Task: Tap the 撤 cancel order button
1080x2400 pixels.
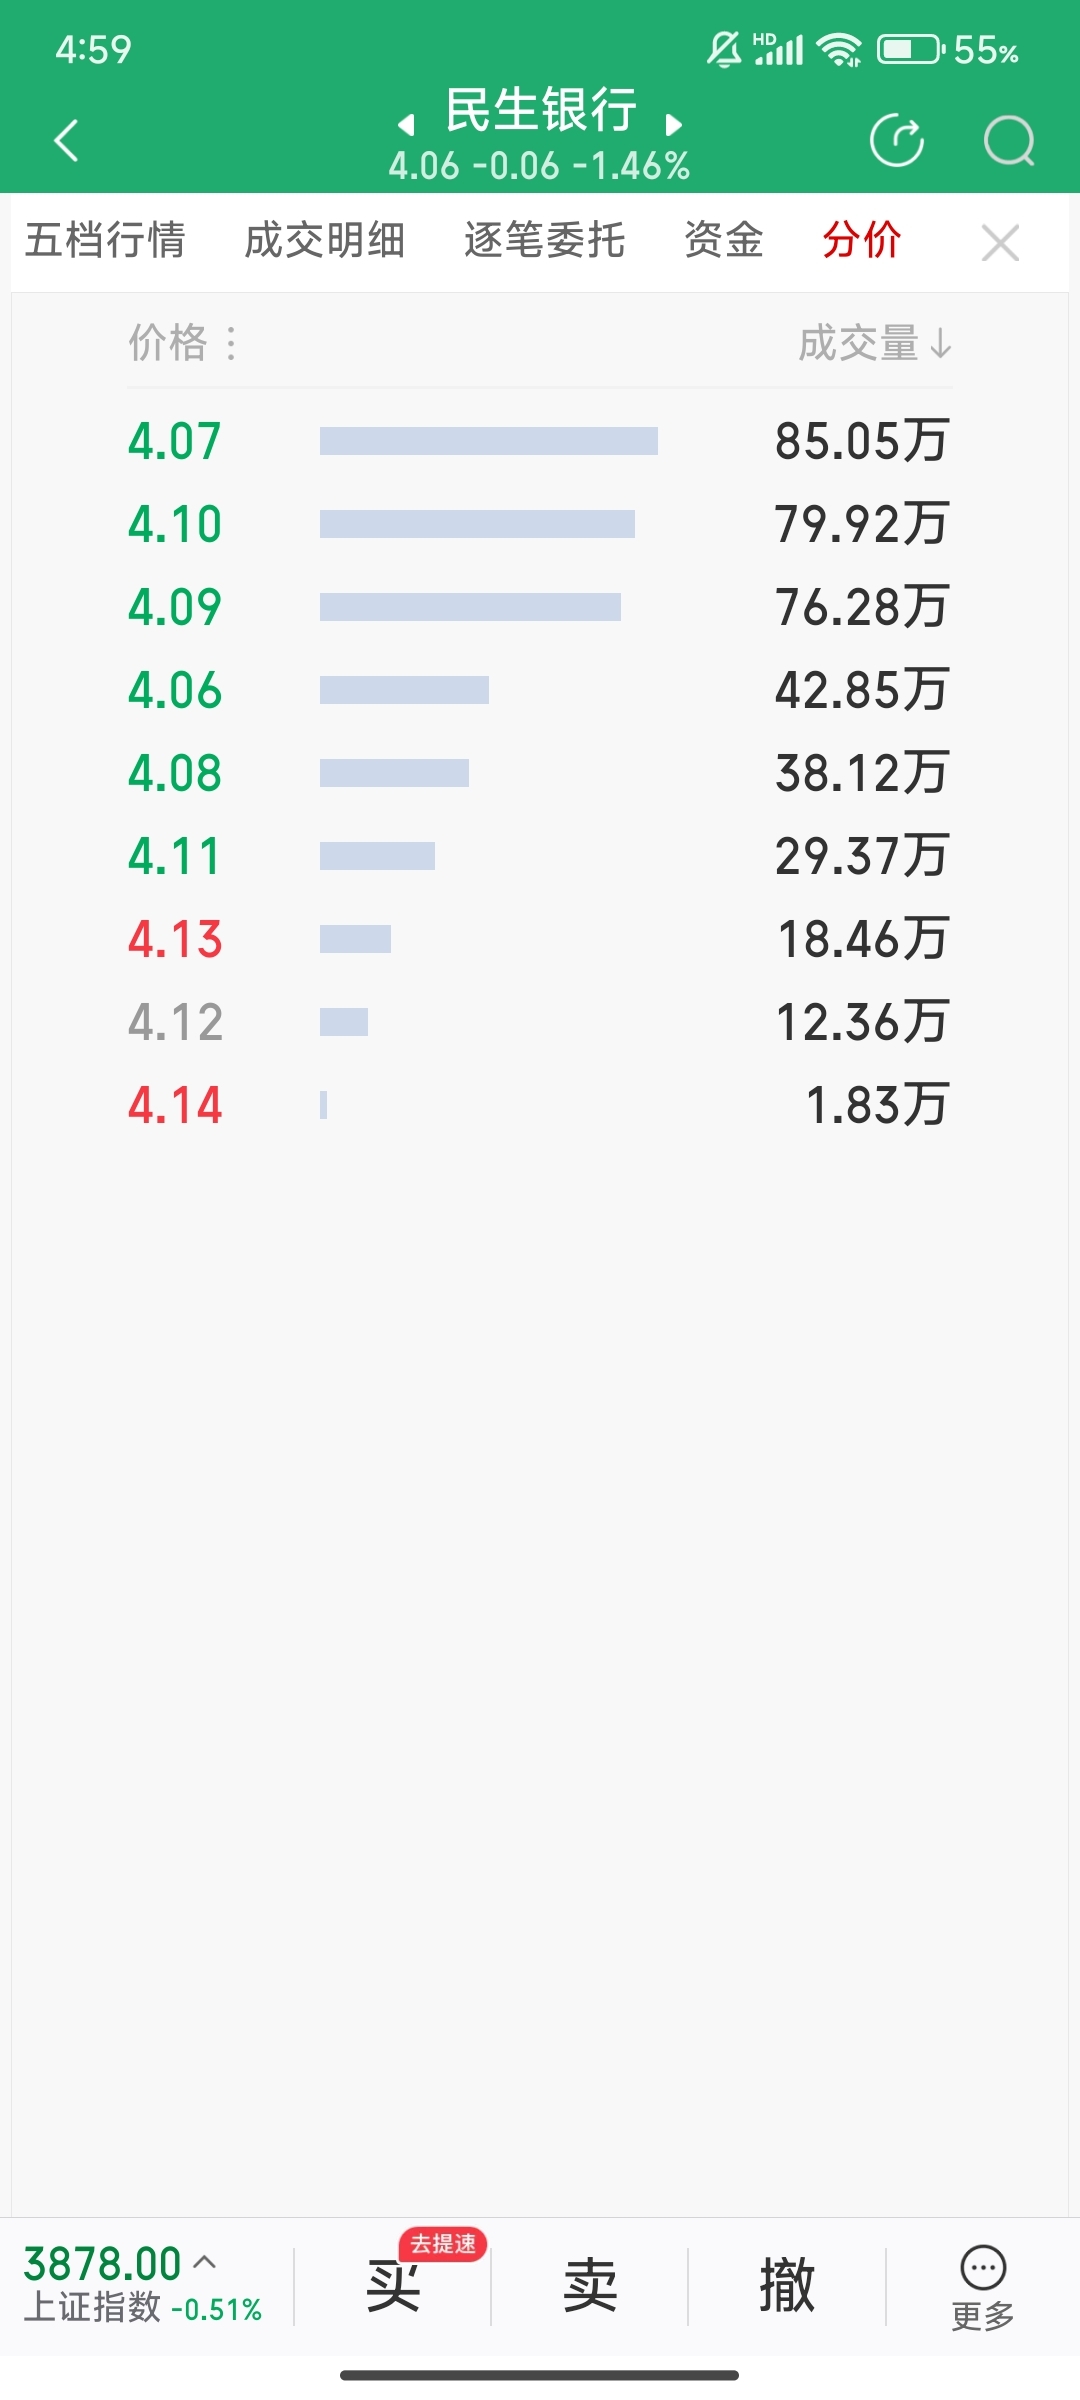Action: [787, 2286]
